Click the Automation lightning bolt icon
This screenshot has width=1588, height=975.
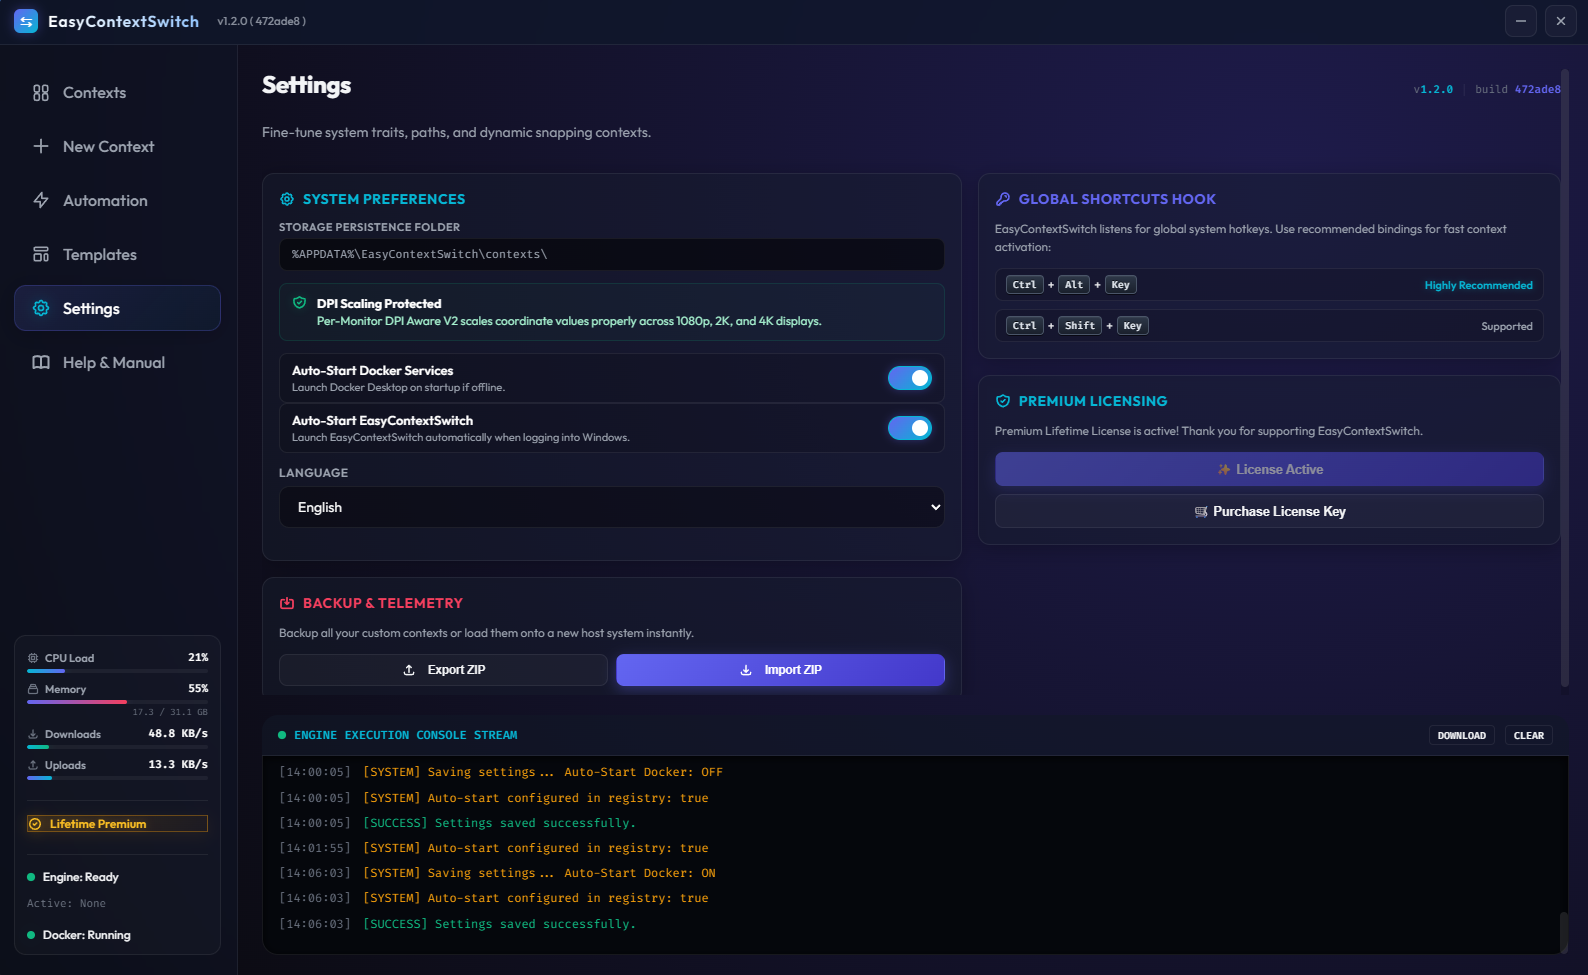click(41, 200)
